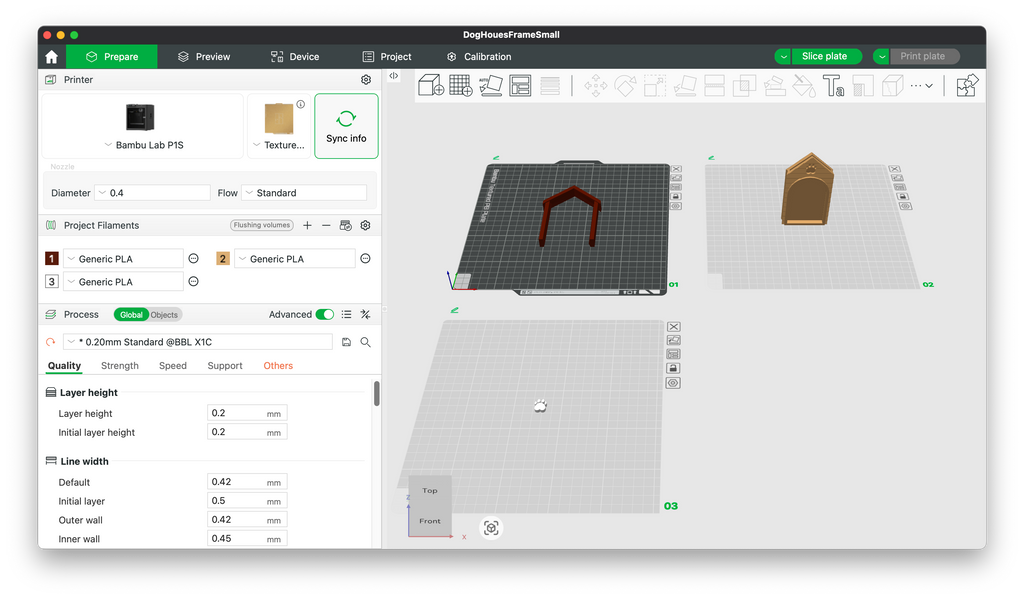This screenshot has height=599, width=1024.
Task: Click the Home icon
Action: 52,57
